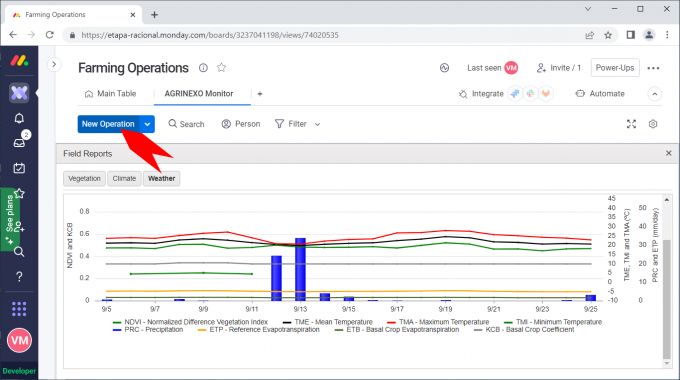Click the address bar URL

210,35
